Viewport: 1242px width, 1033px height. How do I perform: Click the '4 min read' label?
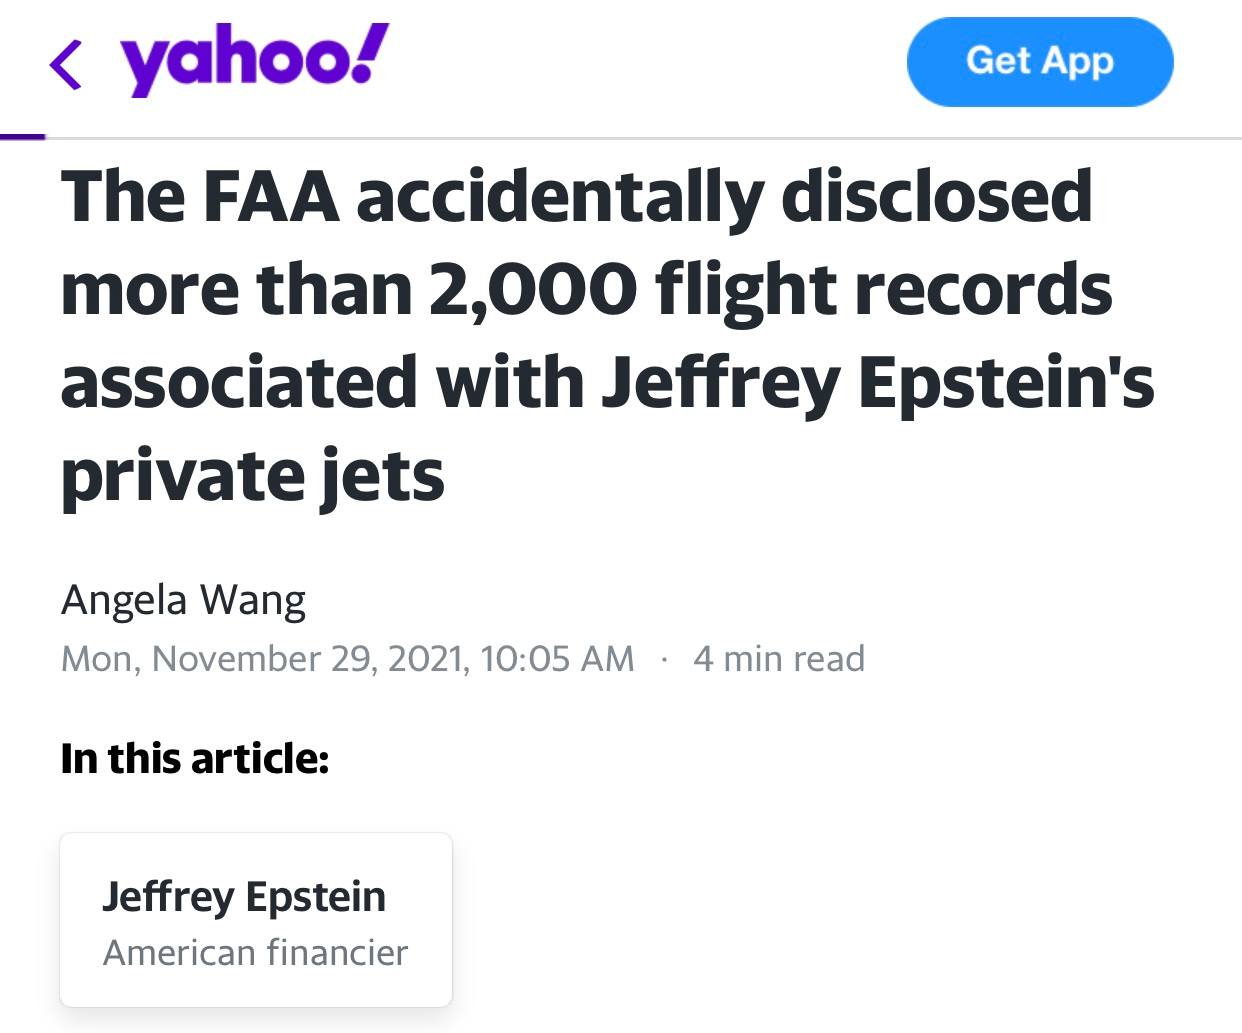pos(778,659)
